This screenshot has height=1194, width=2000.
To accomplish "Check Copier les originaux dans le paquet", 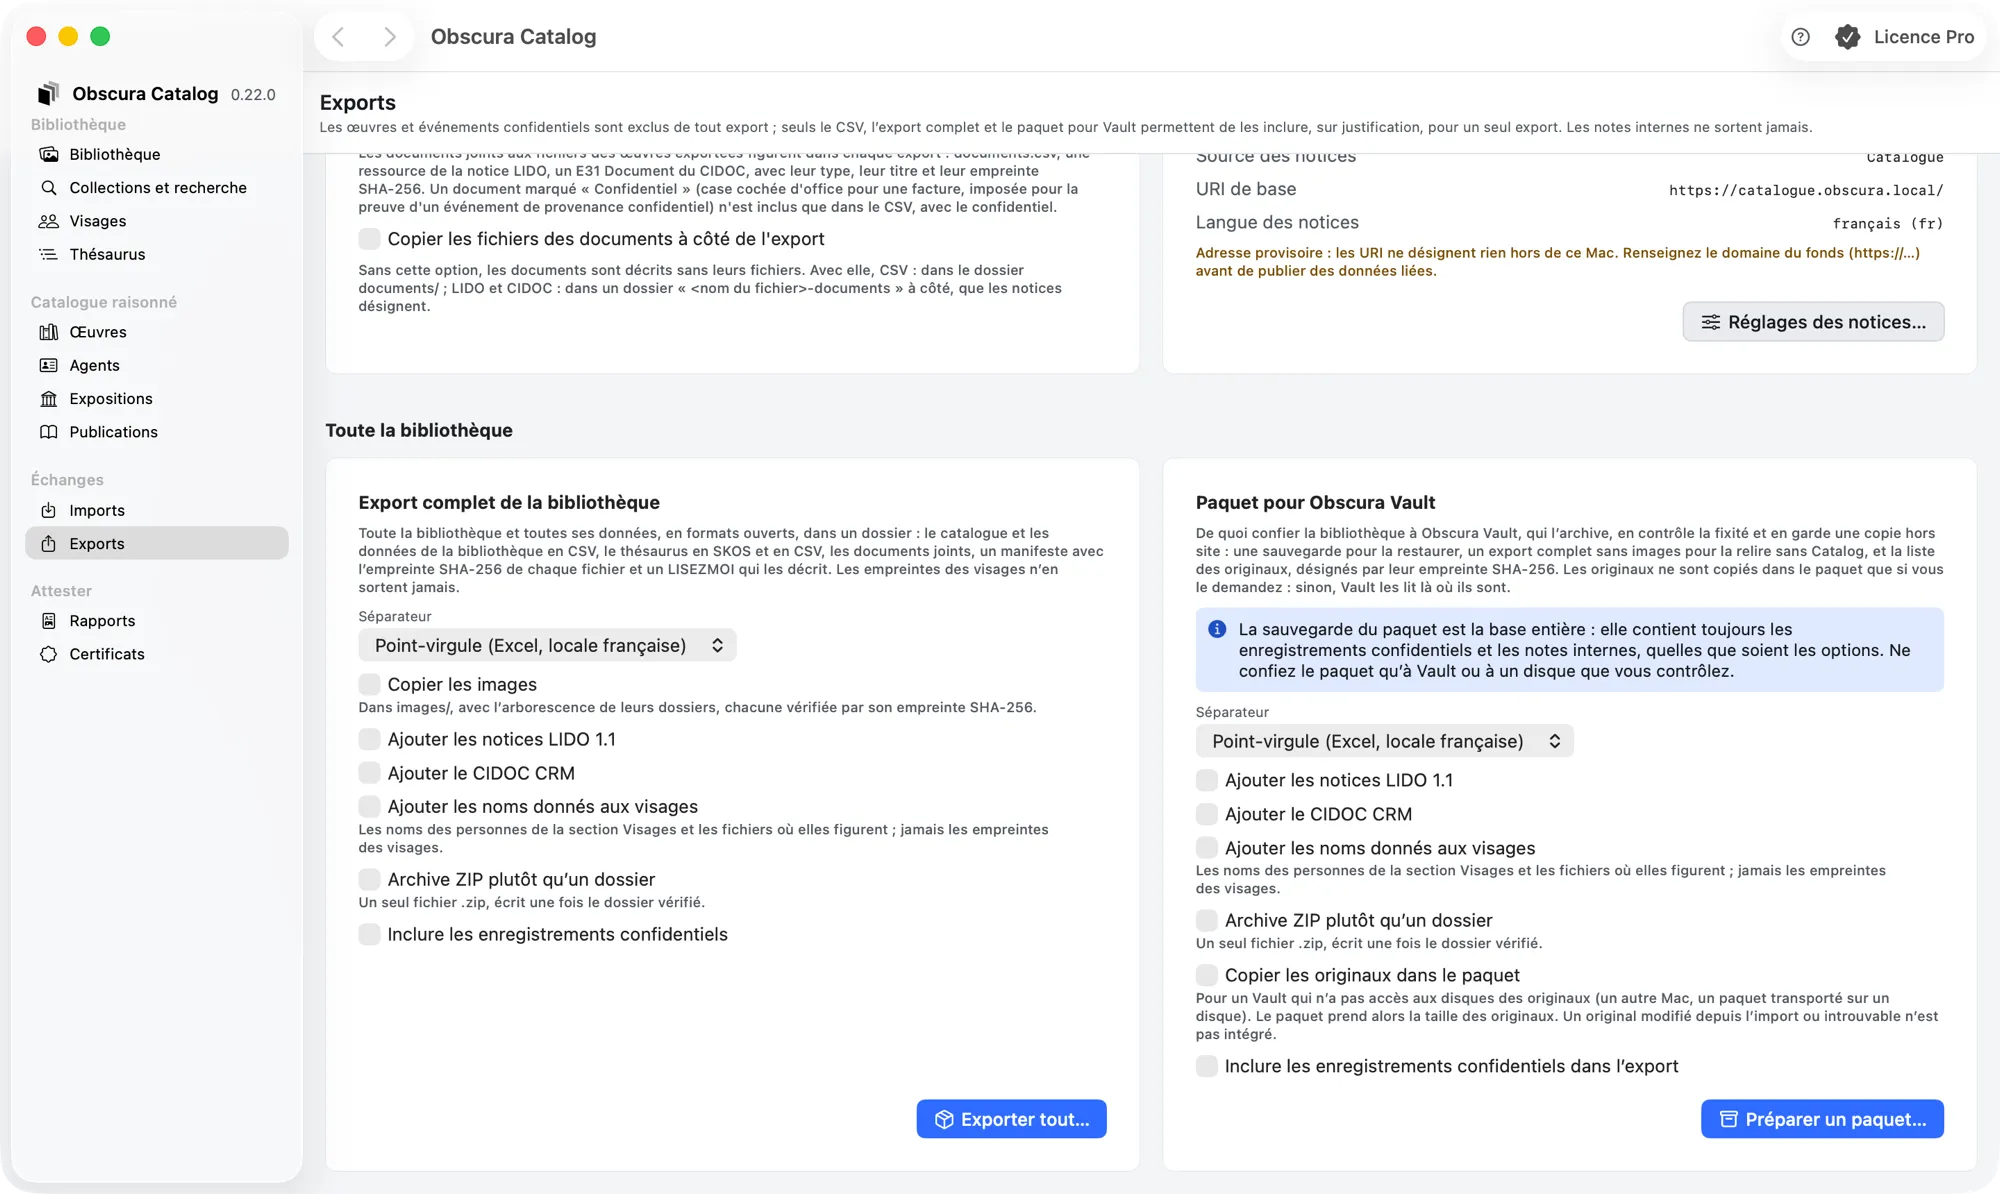I will (1207, 975).
